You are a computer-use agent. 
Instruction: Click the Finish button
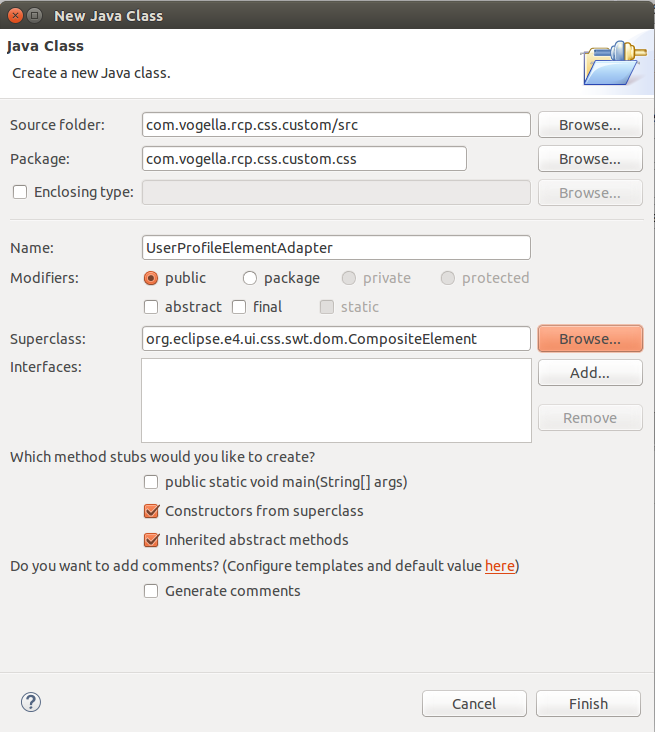(x=588, y=704)
